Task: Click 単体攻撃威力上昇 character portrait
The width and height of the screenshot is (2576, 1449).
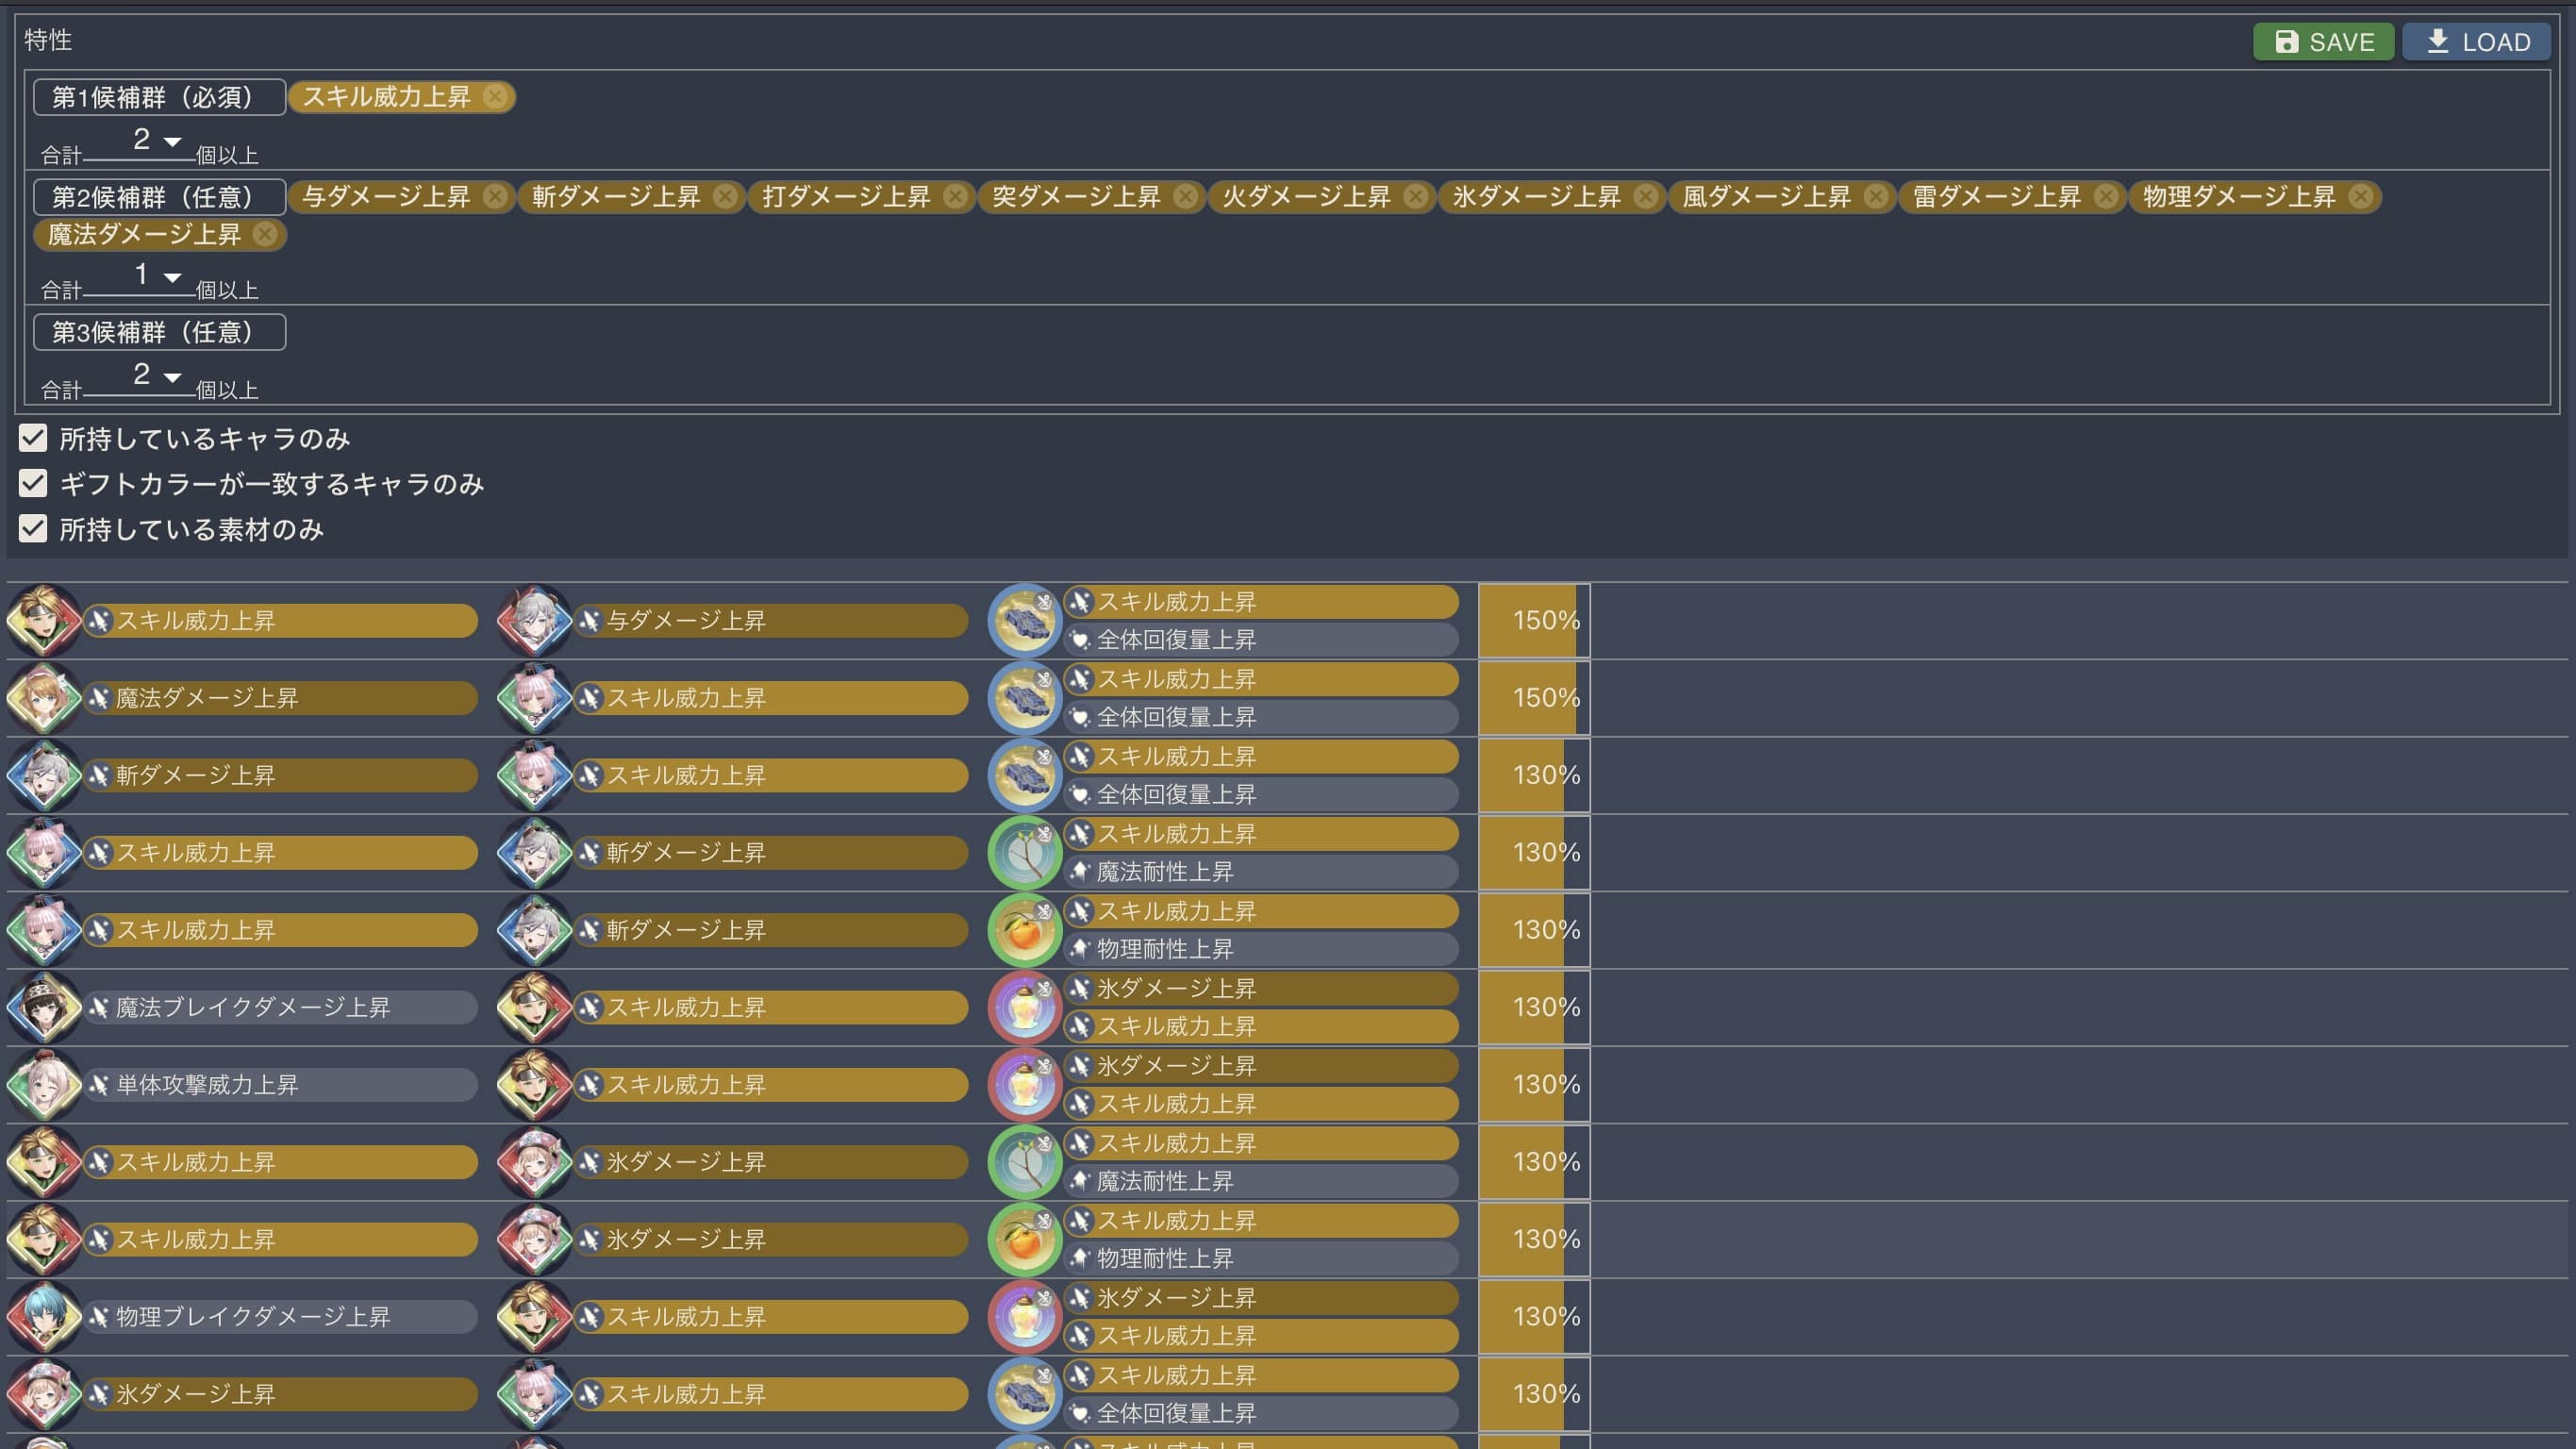Action: coord(44,1084)
